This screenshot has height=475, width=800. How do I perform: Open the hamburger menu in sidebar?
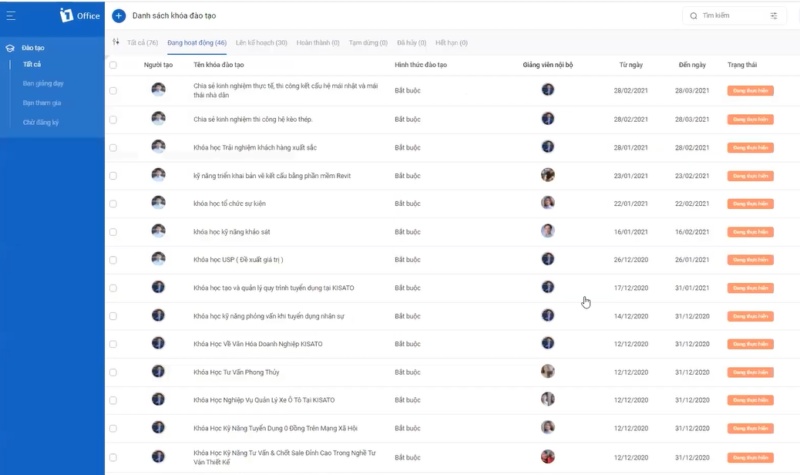[x=11, y=16]
